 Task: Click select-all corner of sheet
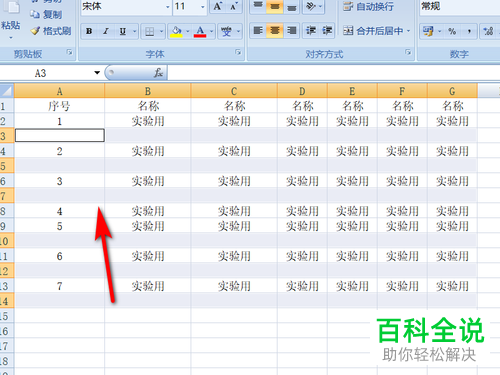point(7,91)
